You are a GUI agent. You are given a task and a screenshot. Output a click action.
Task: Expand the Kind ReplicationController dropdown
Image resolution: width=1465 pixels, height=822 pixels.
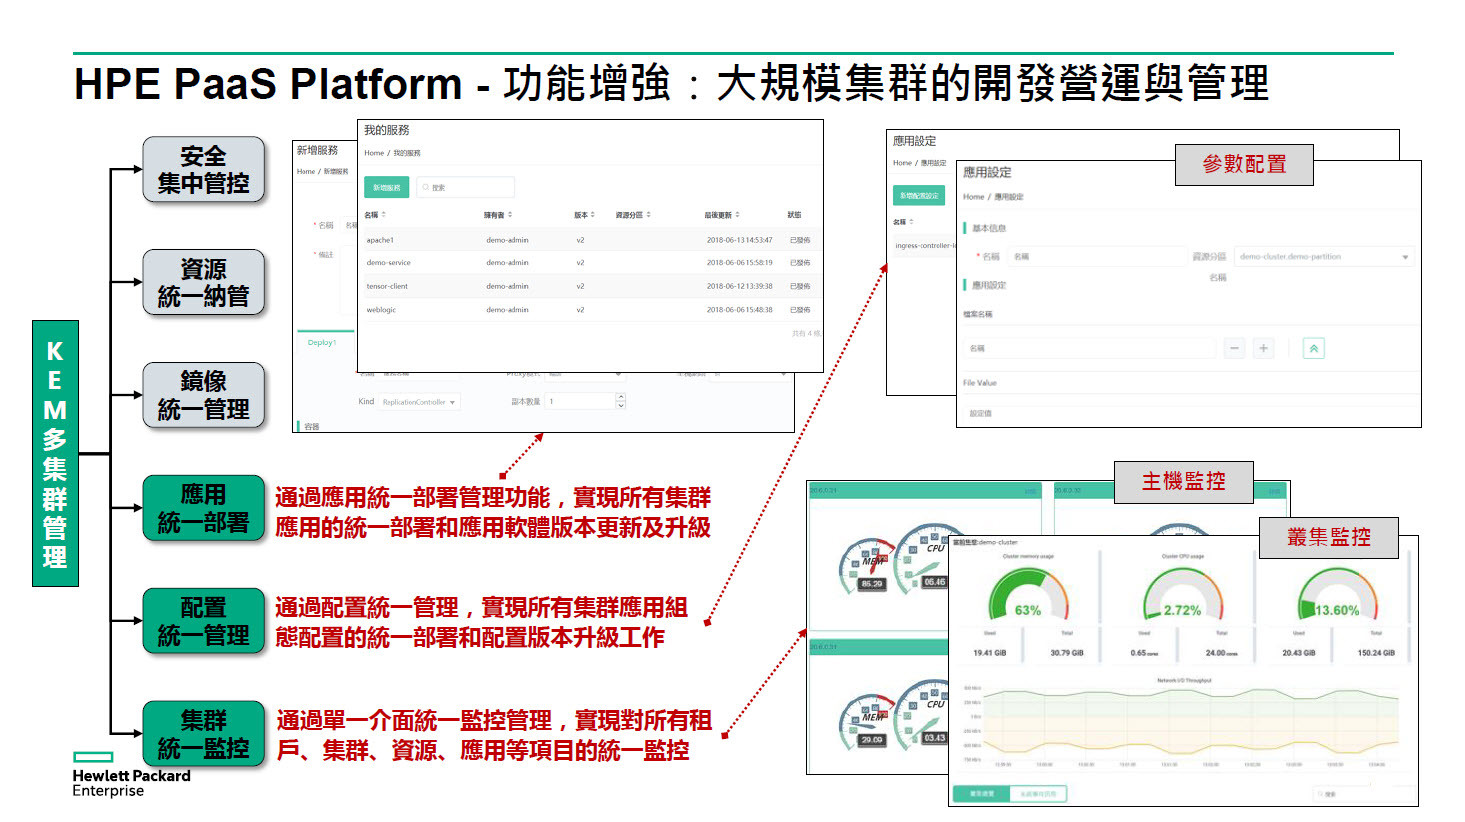(x=418, y=402)
